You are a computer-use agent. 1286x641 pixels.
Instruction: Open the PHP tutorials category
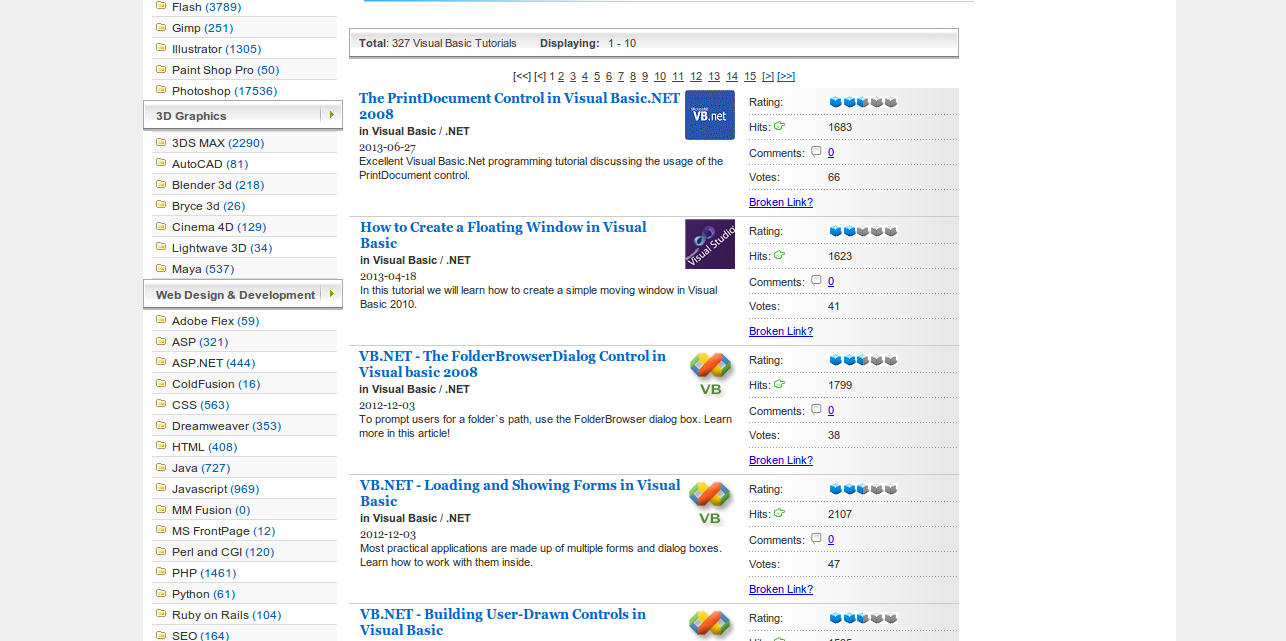pos(204,573)
